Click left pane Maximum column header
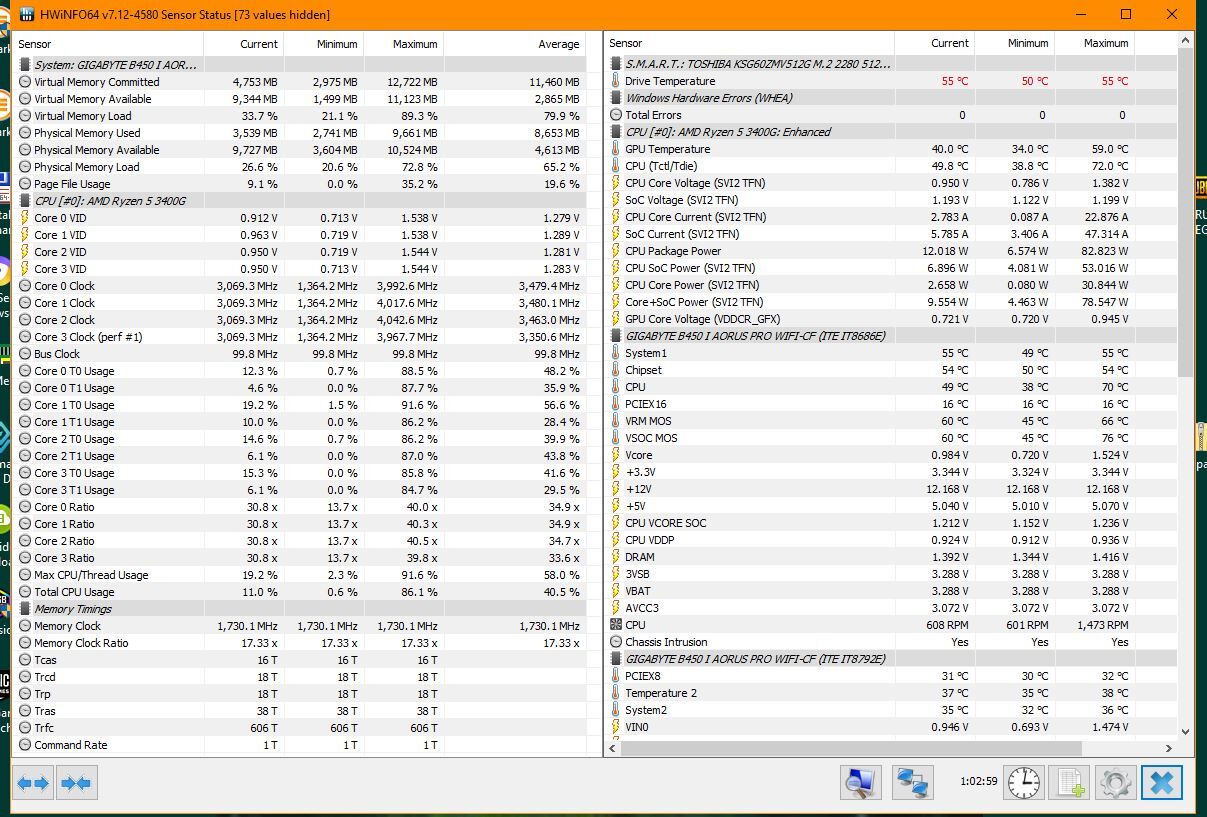Screen dimensions: 1207x817 pyautogui.click(x=403, y=44)
